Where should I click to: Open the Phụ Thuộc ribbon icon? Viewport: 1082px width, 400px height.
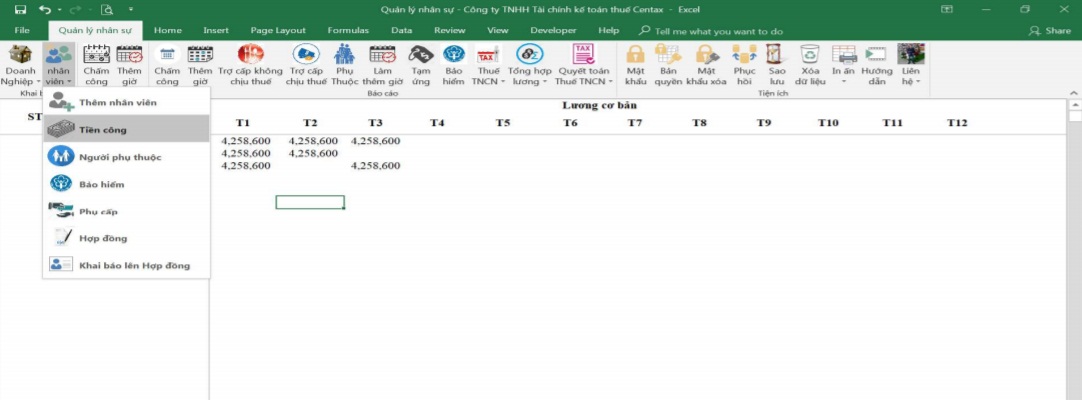(x=344, y=56)
